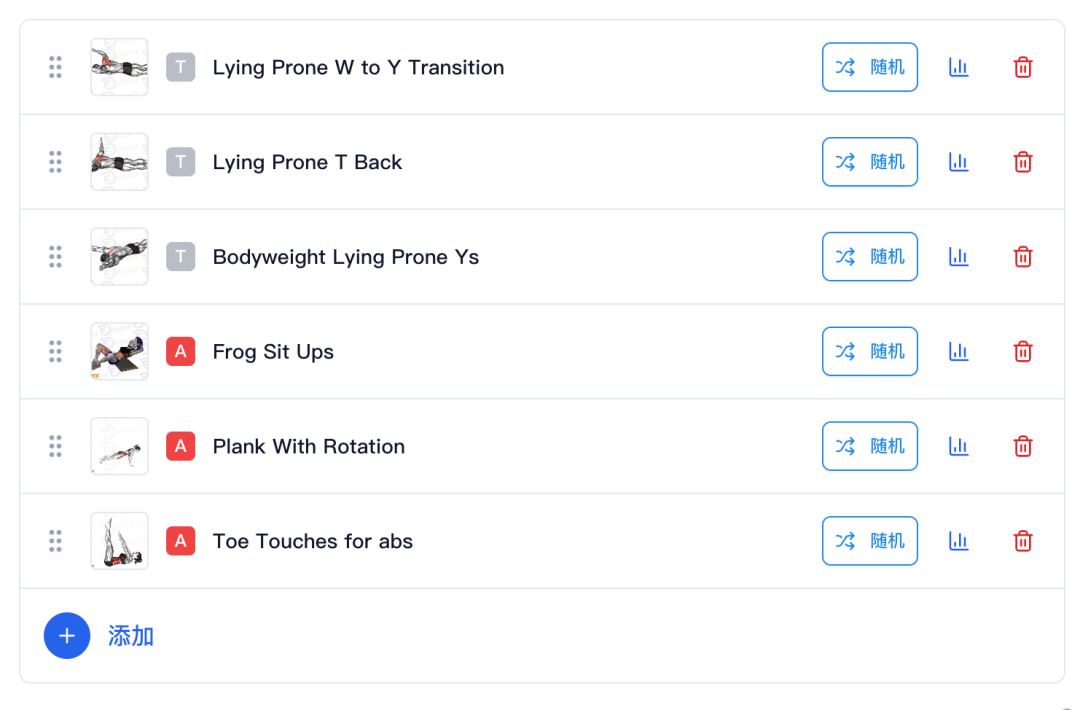Viewport: 1080px width, 710px height.
Task: Click the red A badge of Toe Touches
Action: [x=180, y=541]
